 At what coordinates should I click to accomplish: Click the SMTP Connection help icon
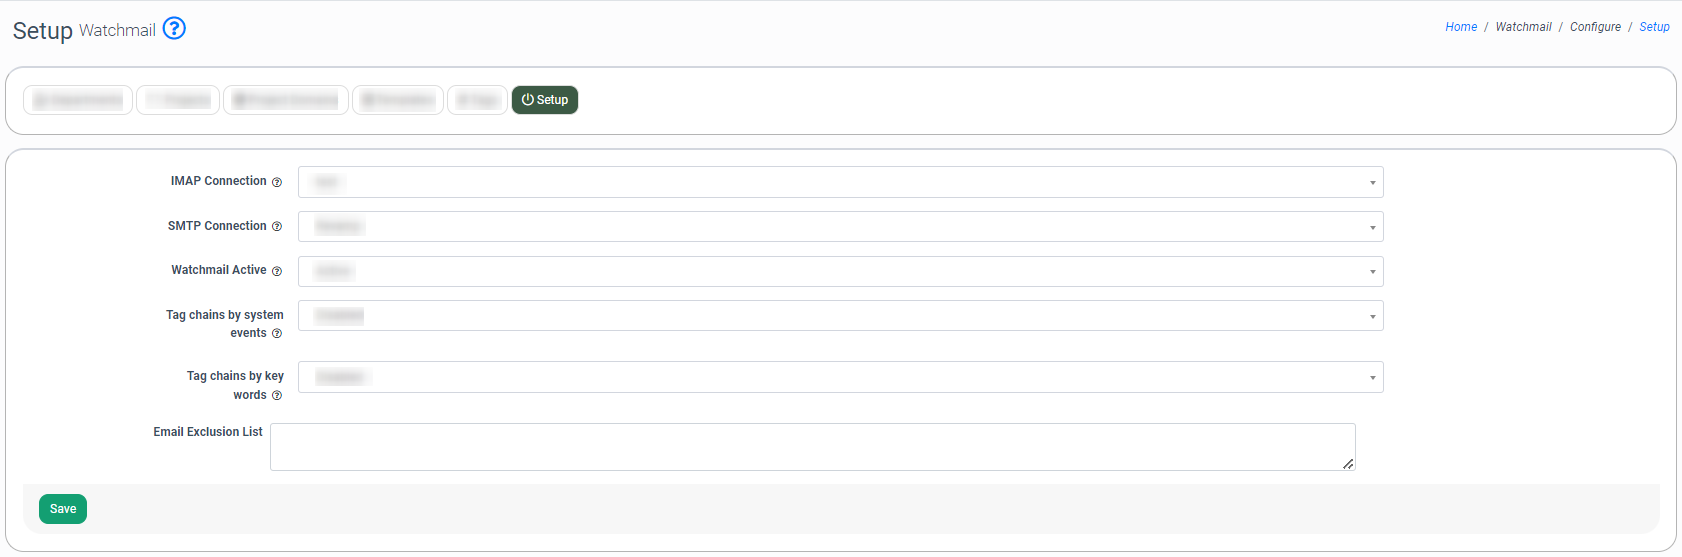277,227
